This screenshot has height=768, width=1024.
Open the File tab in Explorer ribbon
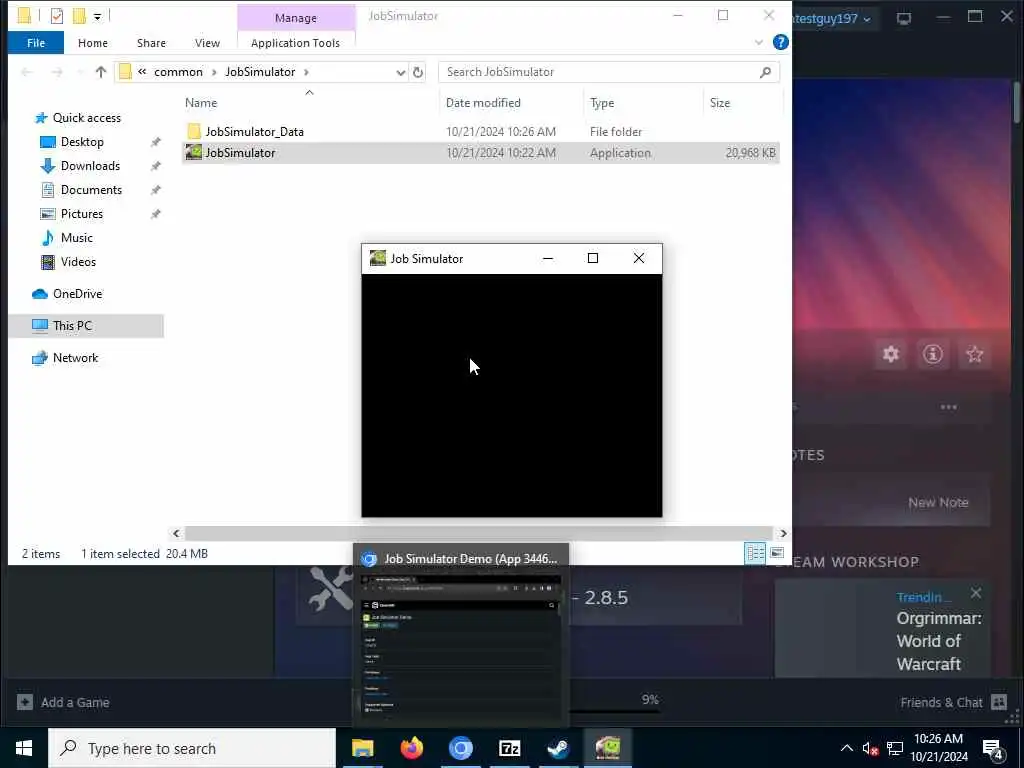click(x=36, y=43)
